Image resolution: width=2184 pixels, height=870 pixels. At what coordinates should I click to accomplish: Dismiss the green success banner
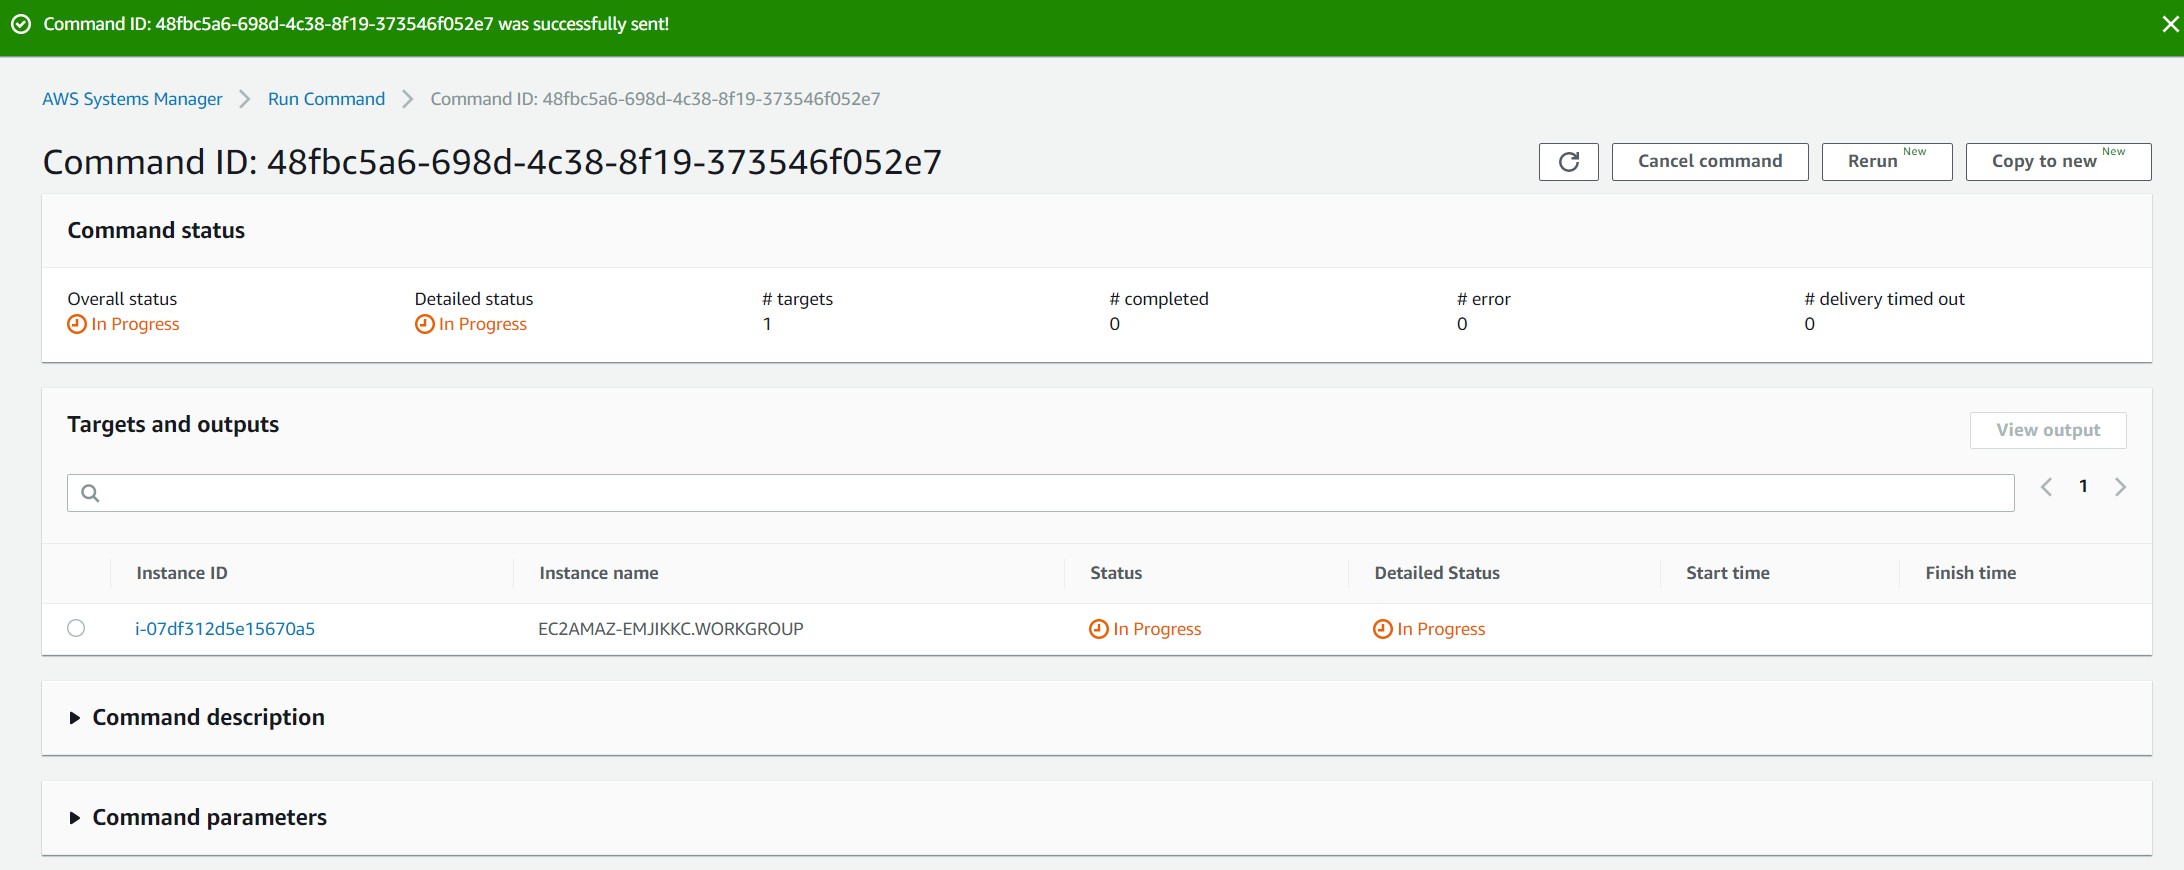pos(2170,24)
